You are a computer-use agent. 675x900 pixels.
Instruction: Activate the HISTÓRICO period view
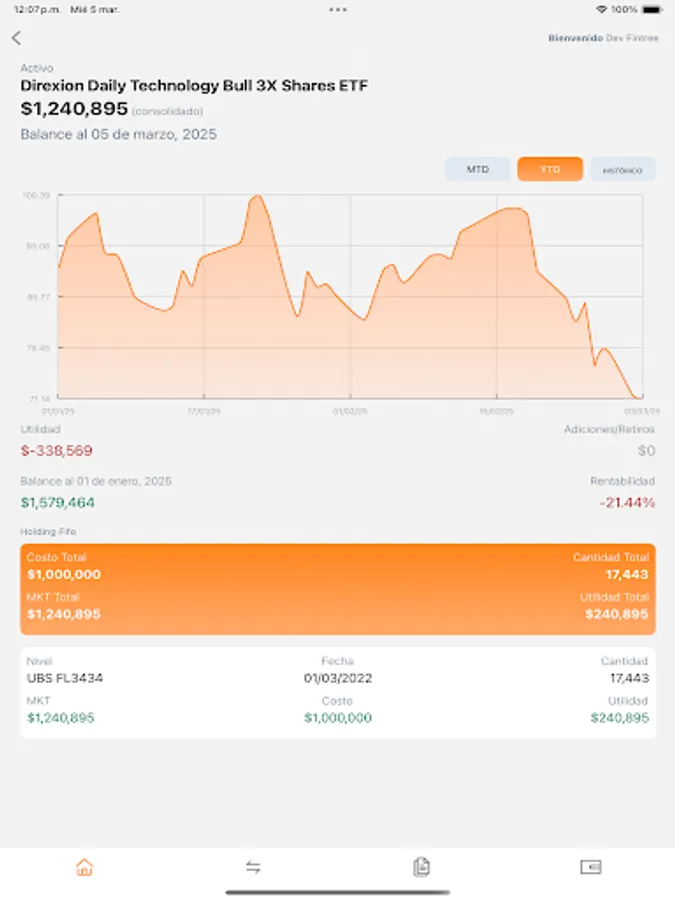coord(621,169)
